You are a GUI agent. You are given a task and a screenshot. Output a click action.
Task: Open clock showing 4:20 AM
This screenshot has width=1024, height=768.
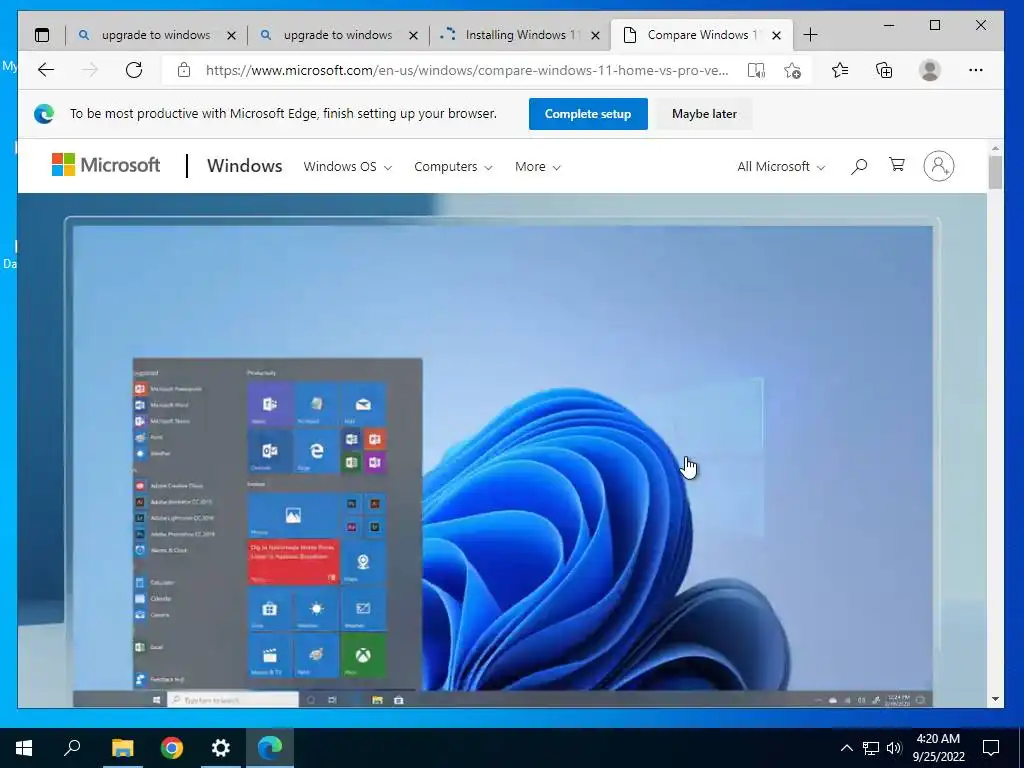pyautogui.click(x=938, y=748)
